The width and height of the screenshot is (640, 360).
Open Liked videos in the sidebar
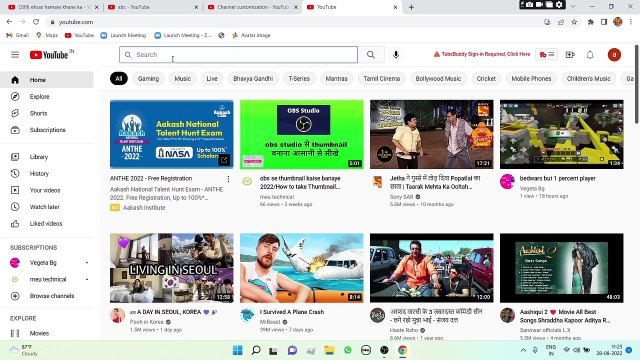[x=47, y=224]
